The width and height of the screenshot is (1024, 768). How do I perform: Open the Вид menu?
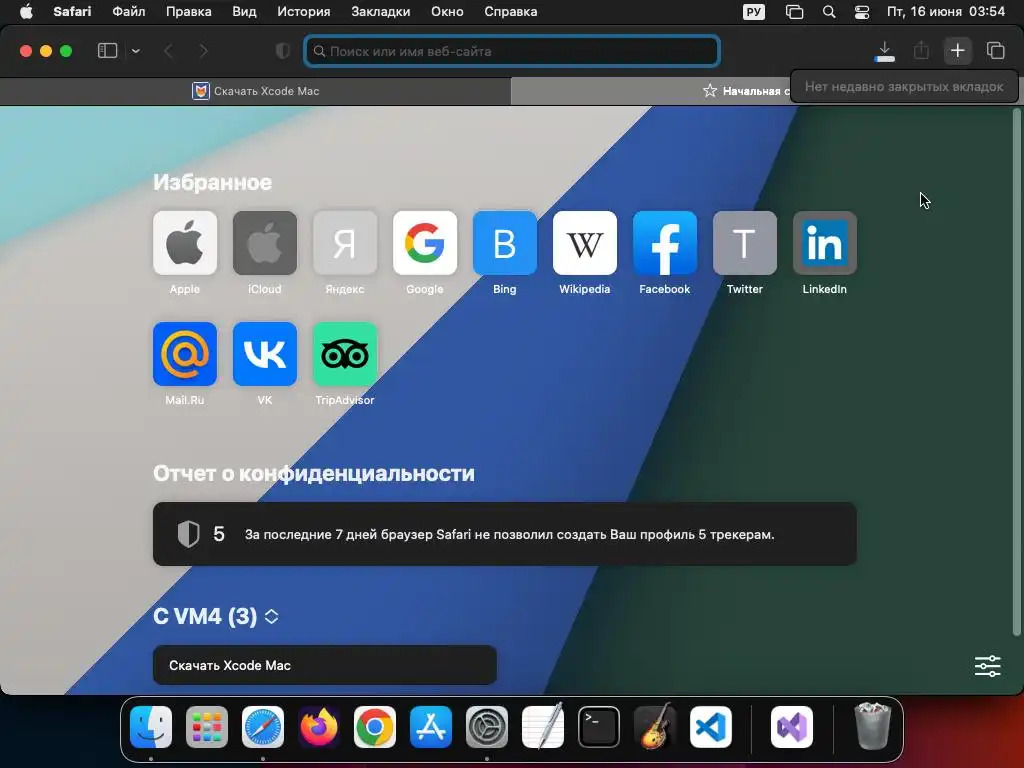(x=244, y=12)
